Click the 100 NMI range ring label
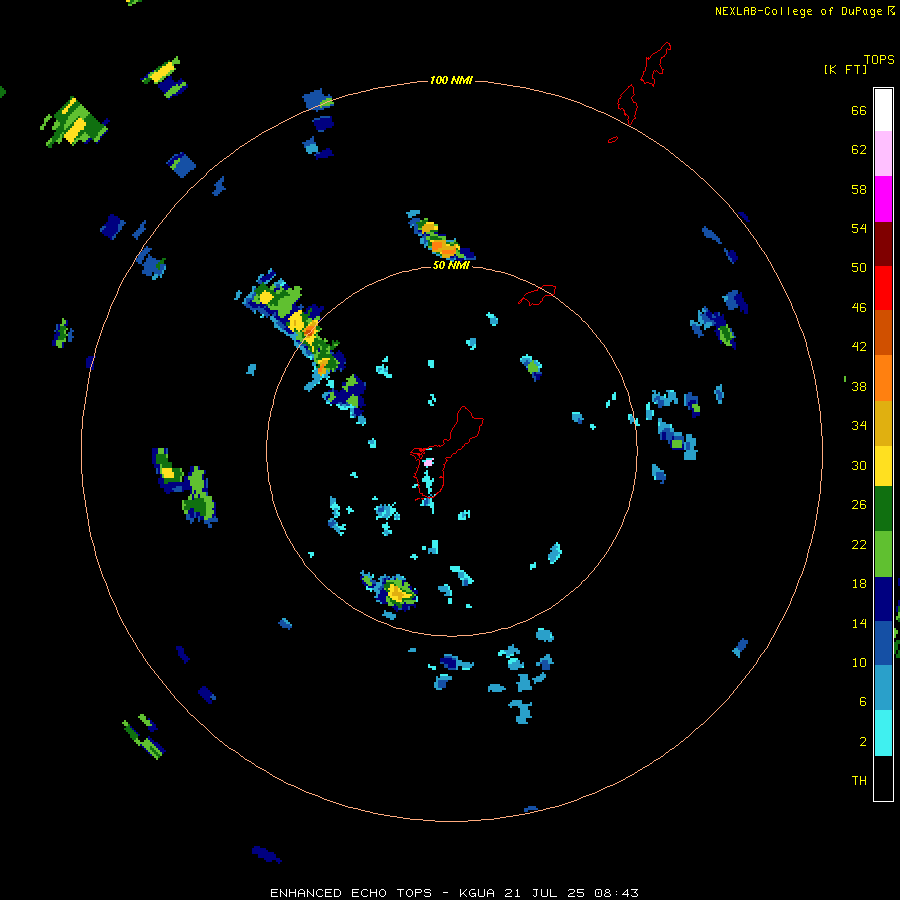 click(451, 80)
